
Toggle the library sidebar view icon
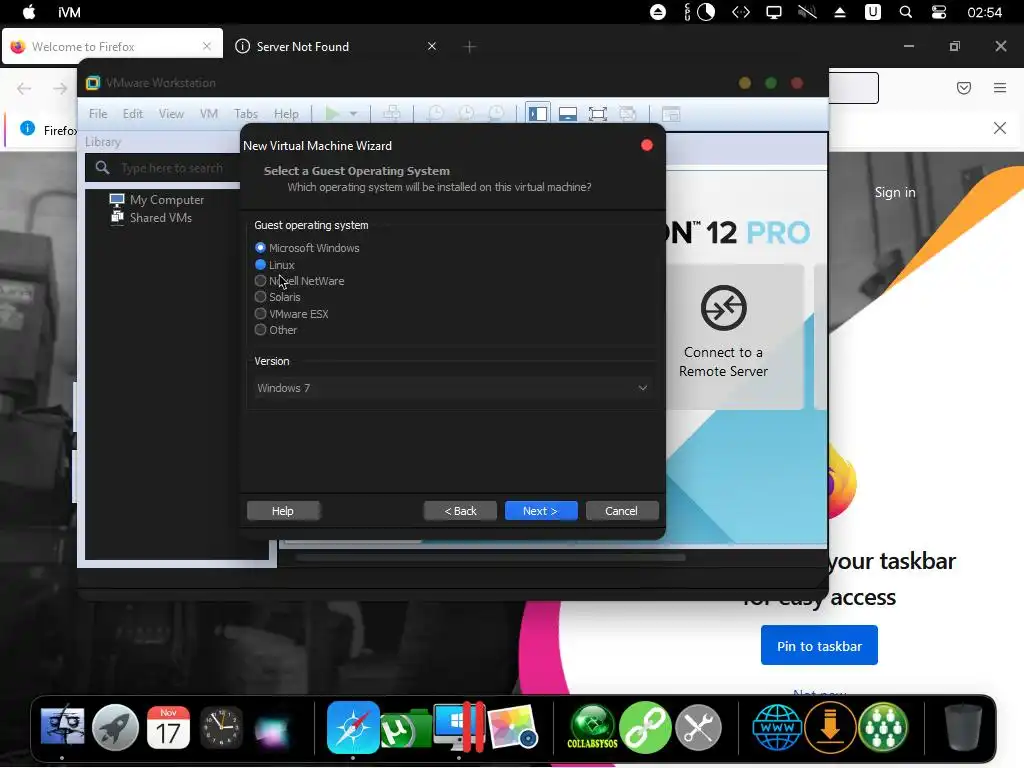coord(537,114)
